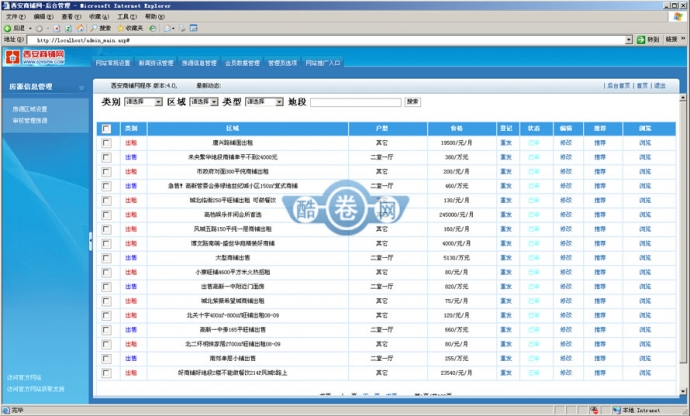Click the vertical scrollbar up arrow

pyautogui.click(x=683, y=97)
